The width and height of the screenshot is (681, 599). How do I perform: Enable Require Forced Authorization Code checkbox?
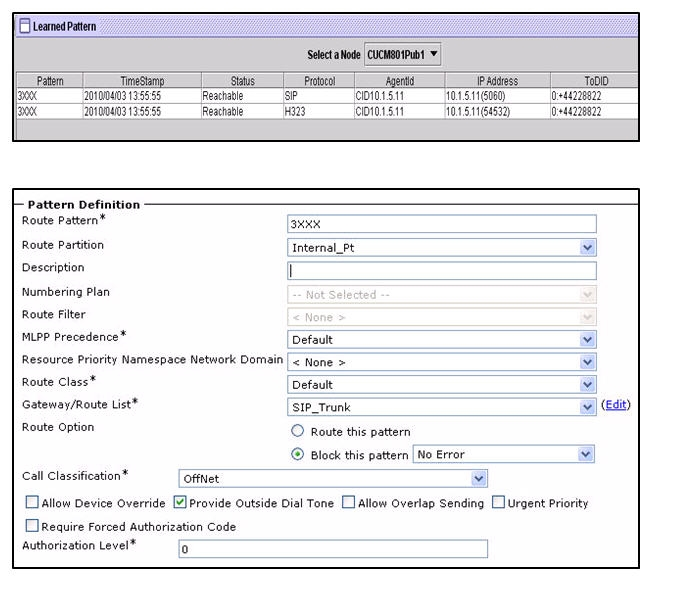click(32, 526)
